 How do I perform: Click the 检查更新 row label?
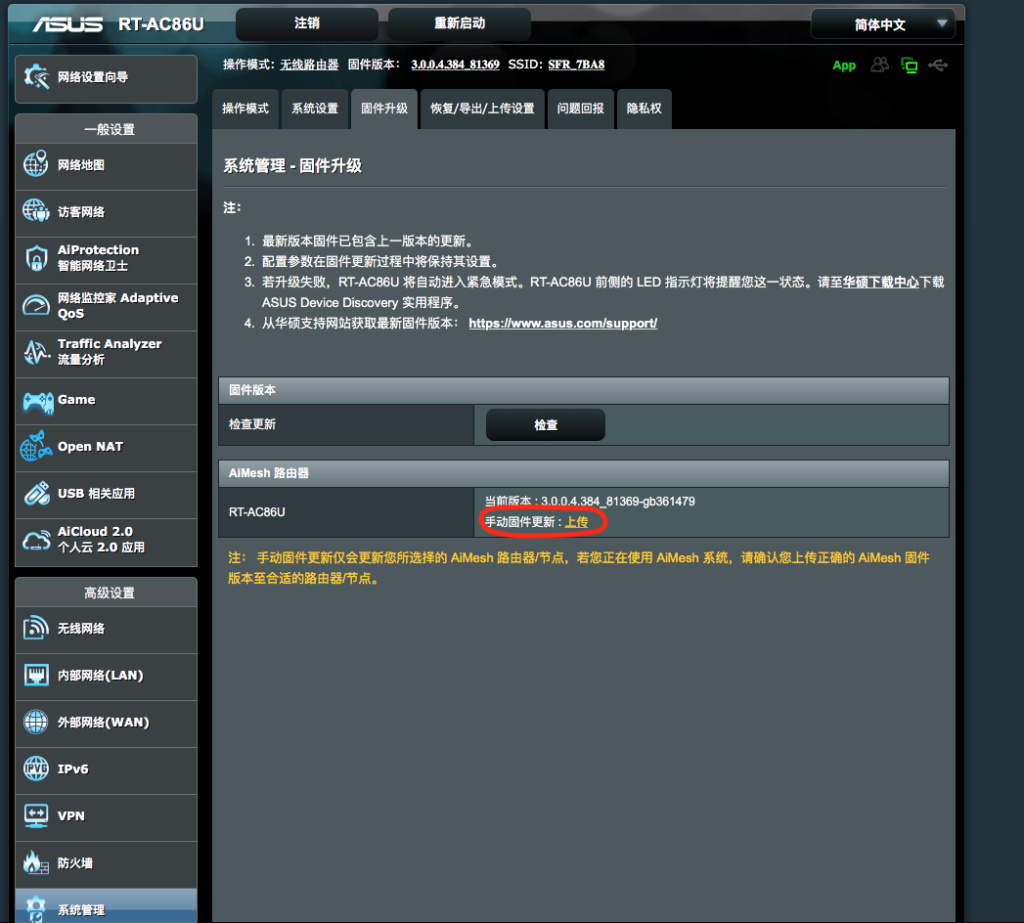click(x=252, y=425)
